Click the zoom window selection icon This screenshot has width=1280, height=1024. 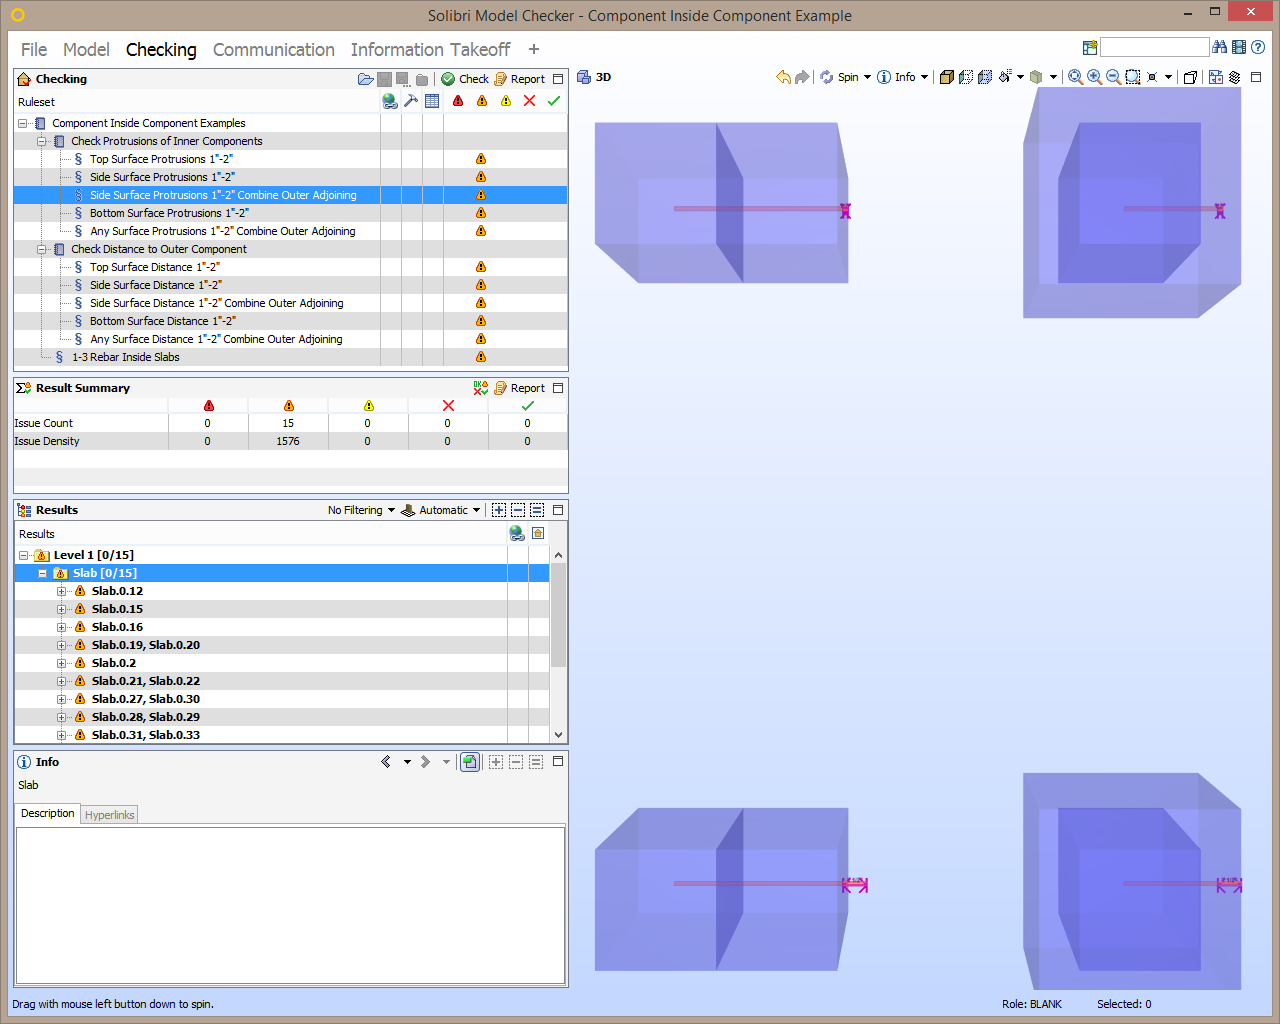pyautogui.click(x=1133, y=77)
